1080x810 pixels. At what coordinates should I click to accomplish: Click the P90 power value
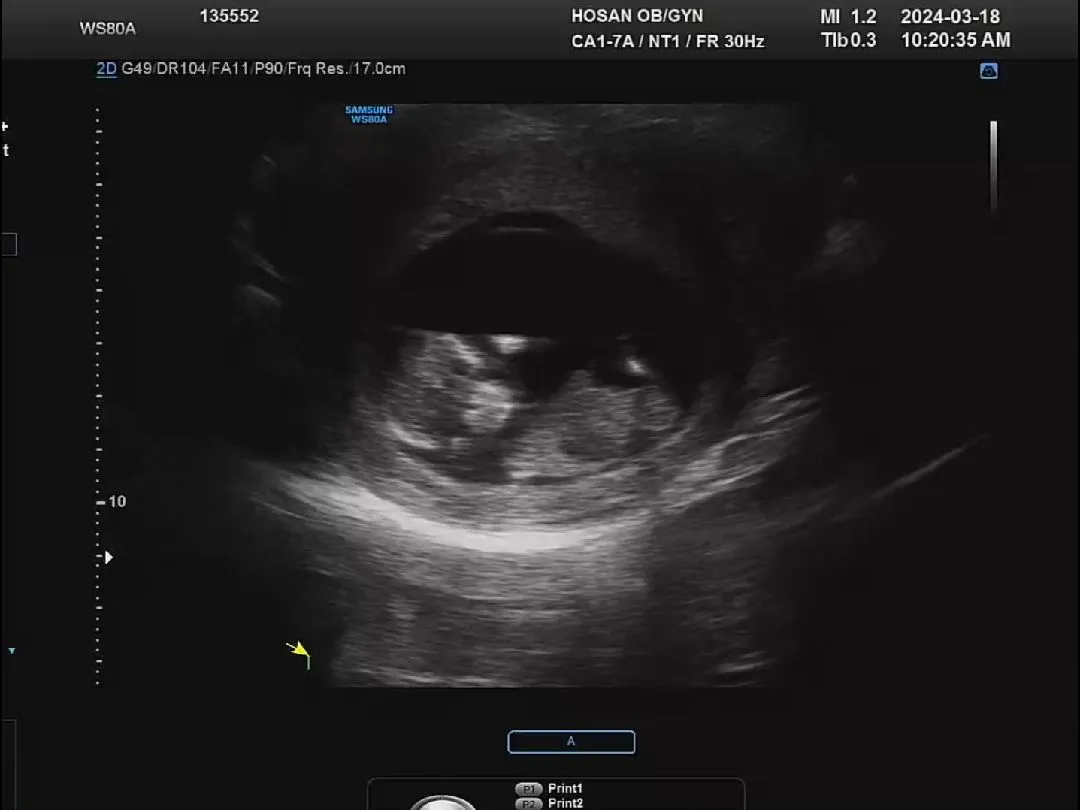tap(269, 69)
